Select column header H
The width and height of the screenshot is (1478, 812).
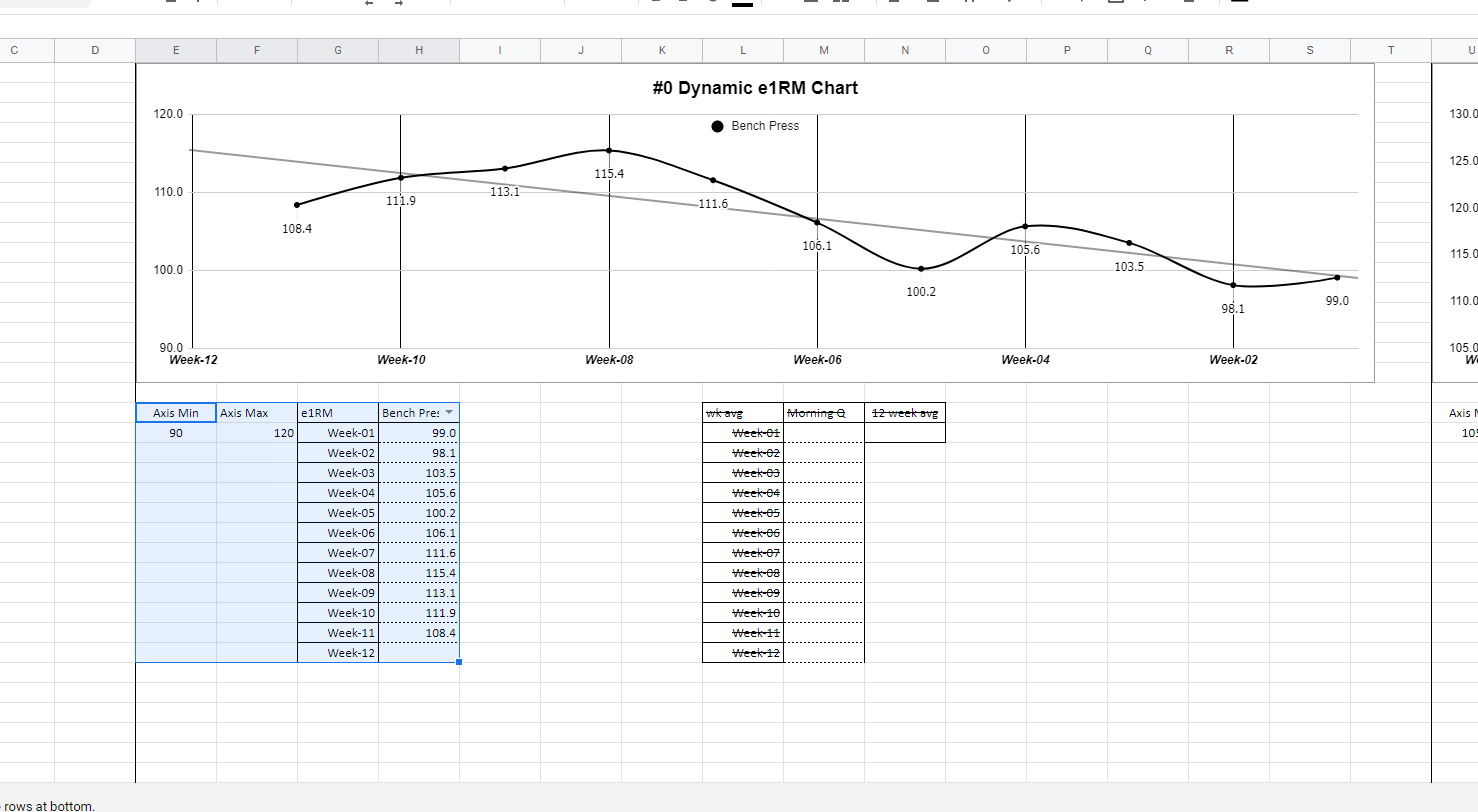[419, 49]
